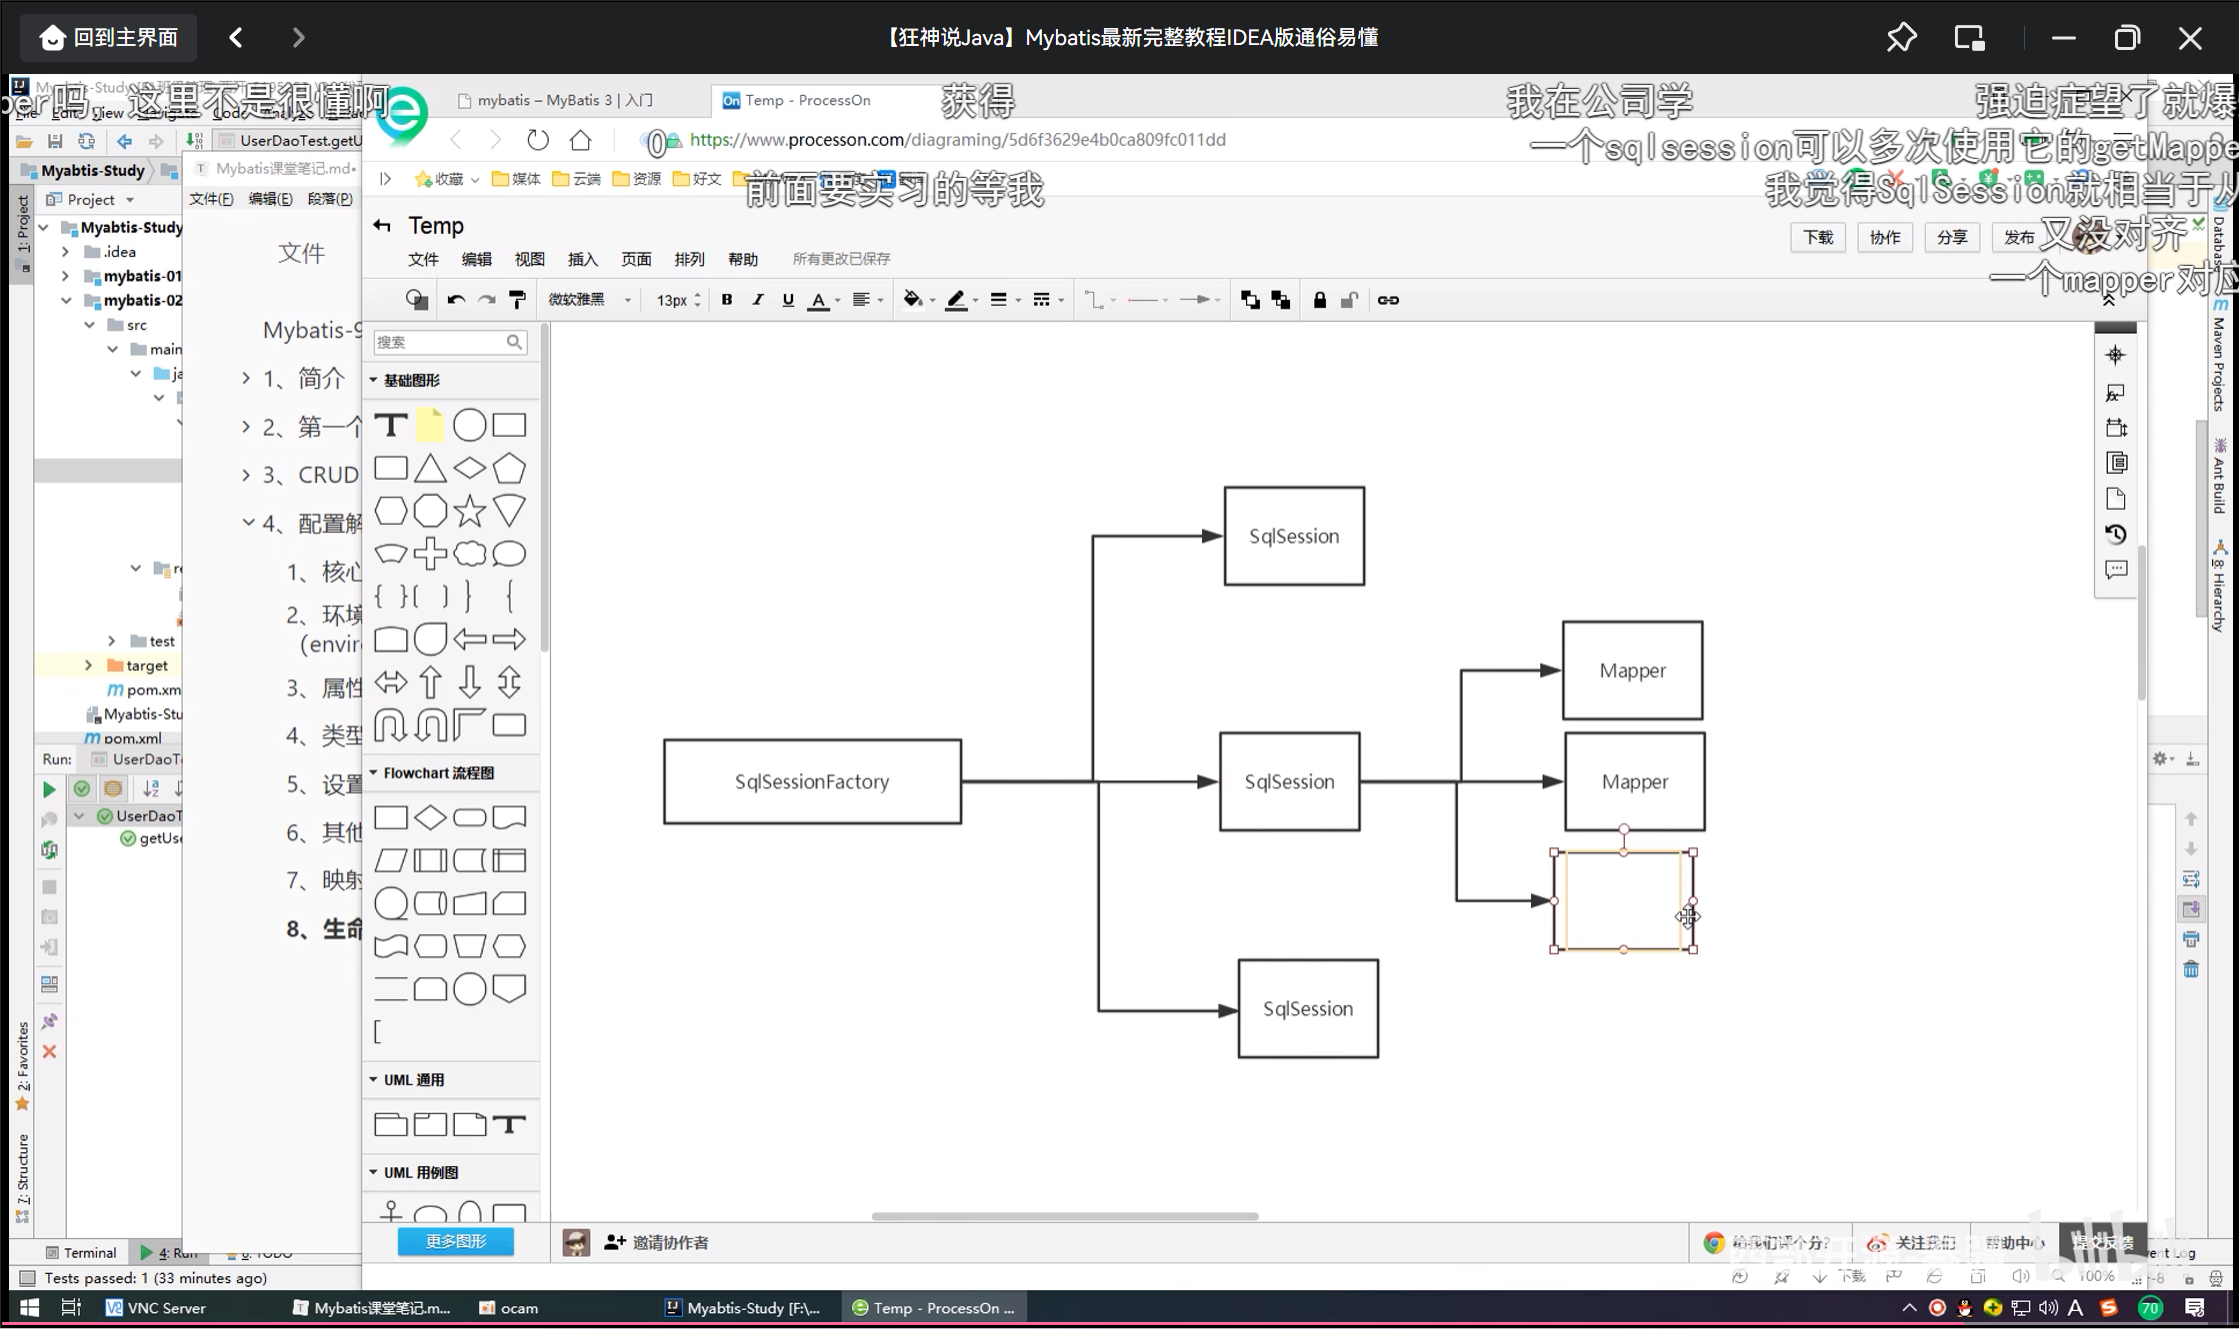Click the SqlSession middle diagram node

coord(1289,782)
